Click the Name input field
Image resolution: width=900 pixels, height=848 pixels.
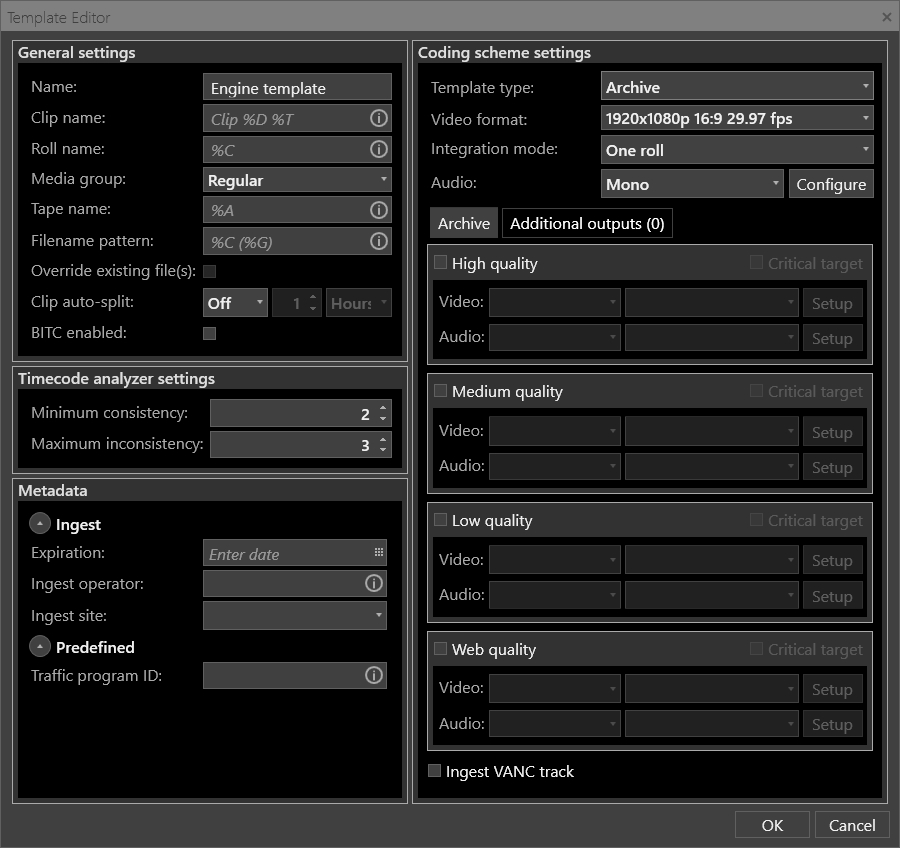(297, 87)
